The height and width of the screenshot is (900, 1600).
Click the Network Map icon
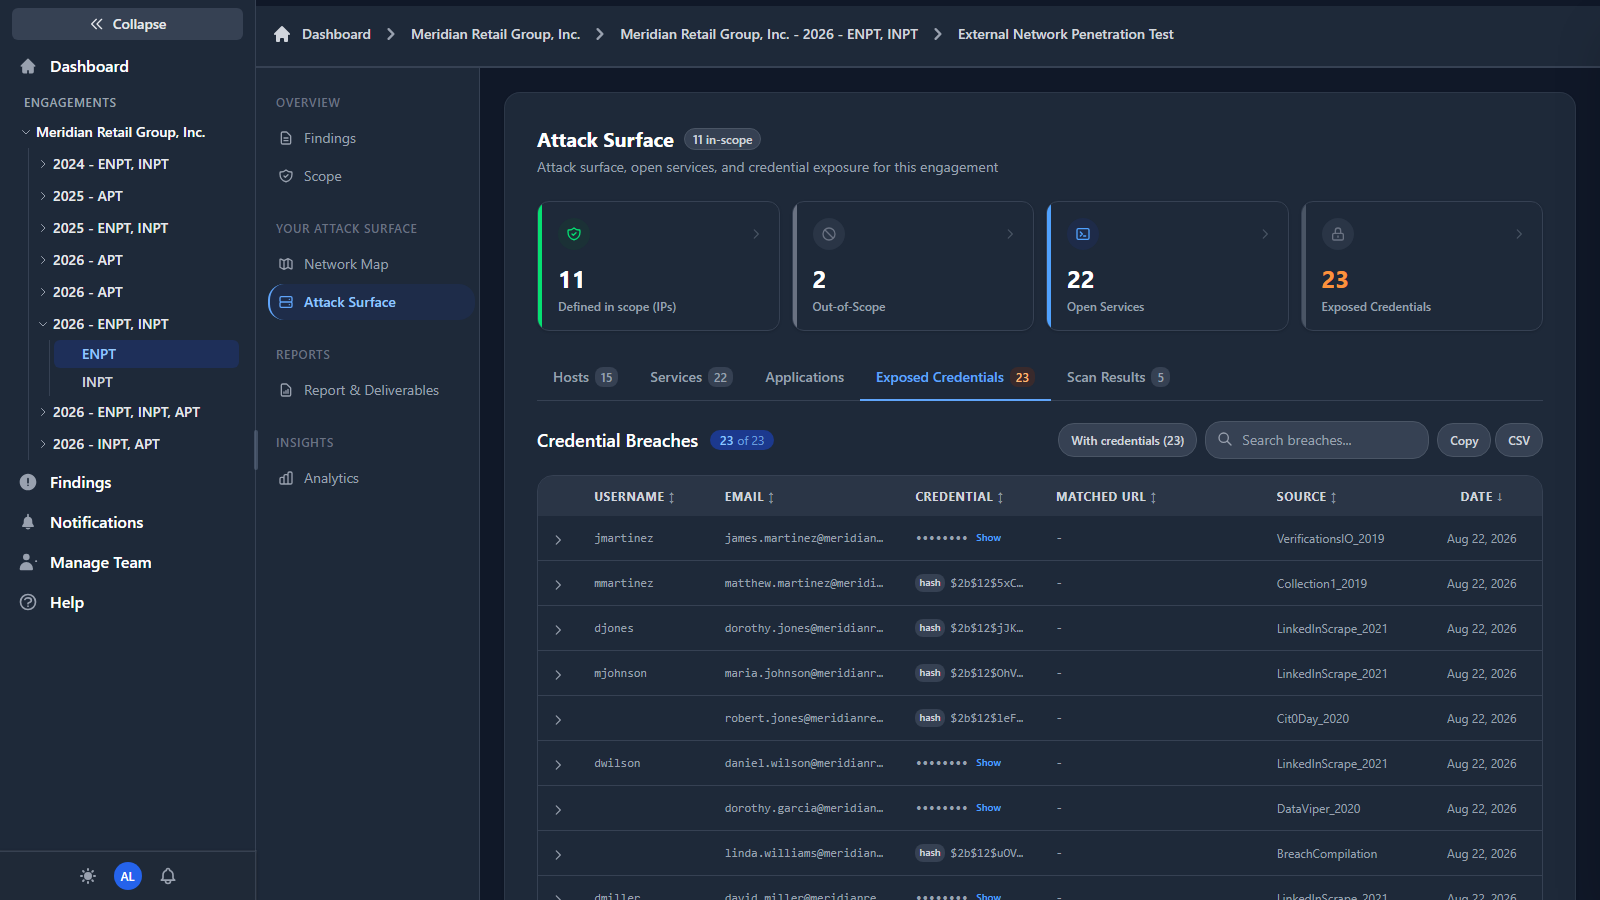tap(286, 264)
